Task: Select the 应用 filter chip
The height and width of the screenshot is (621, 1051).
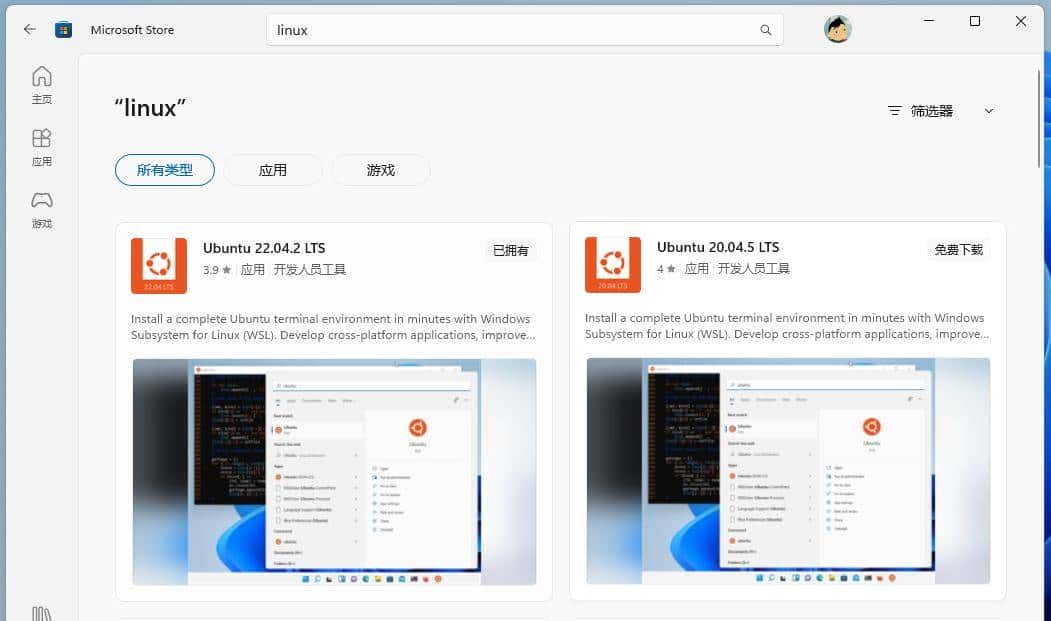Action: pyautogui.click(x=272, y=170)
